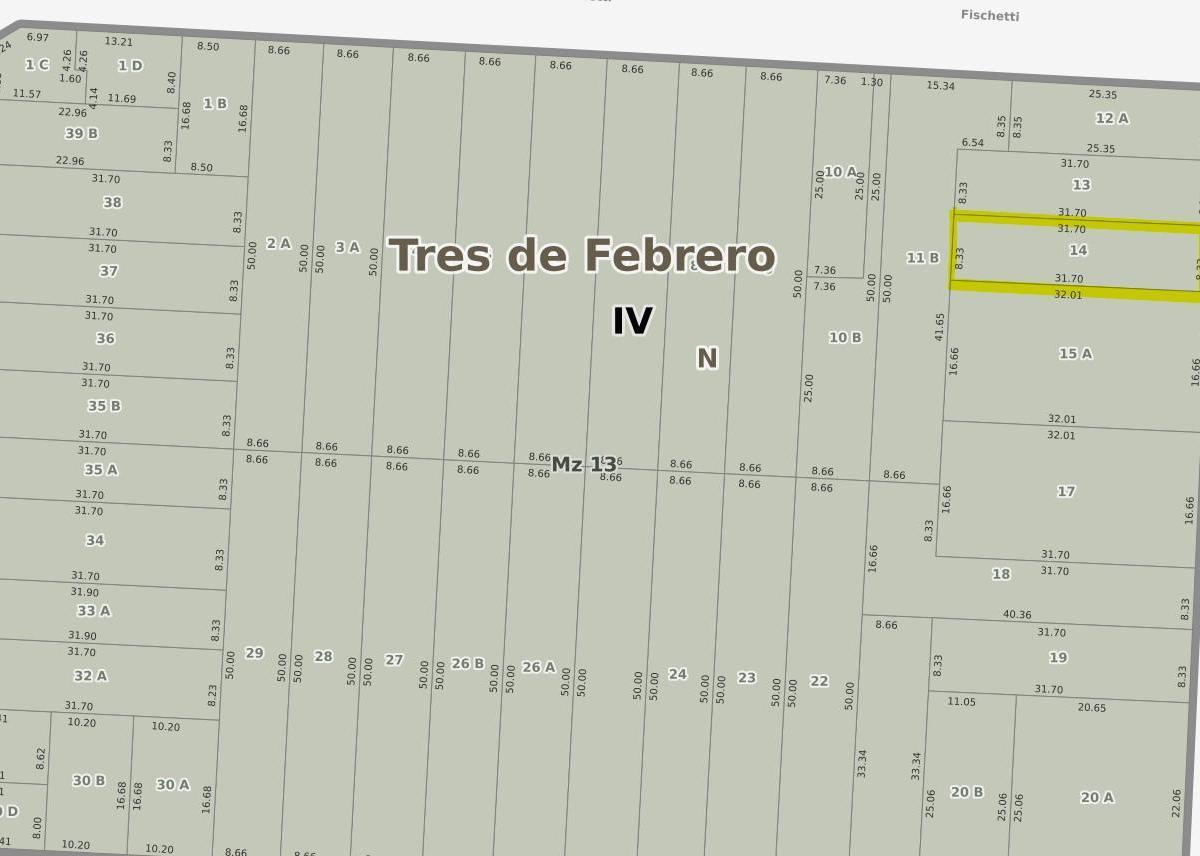Select parcel 35 B
This screenshot has width=1200, height=856.
[104, 406]
